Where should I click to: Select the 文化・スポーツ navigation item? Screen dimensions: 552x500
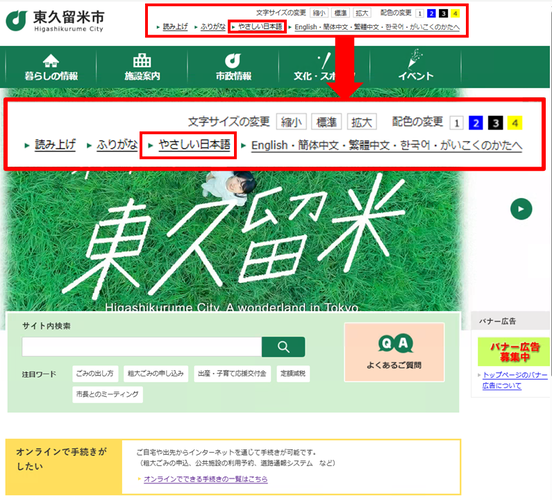click(324, 67)
